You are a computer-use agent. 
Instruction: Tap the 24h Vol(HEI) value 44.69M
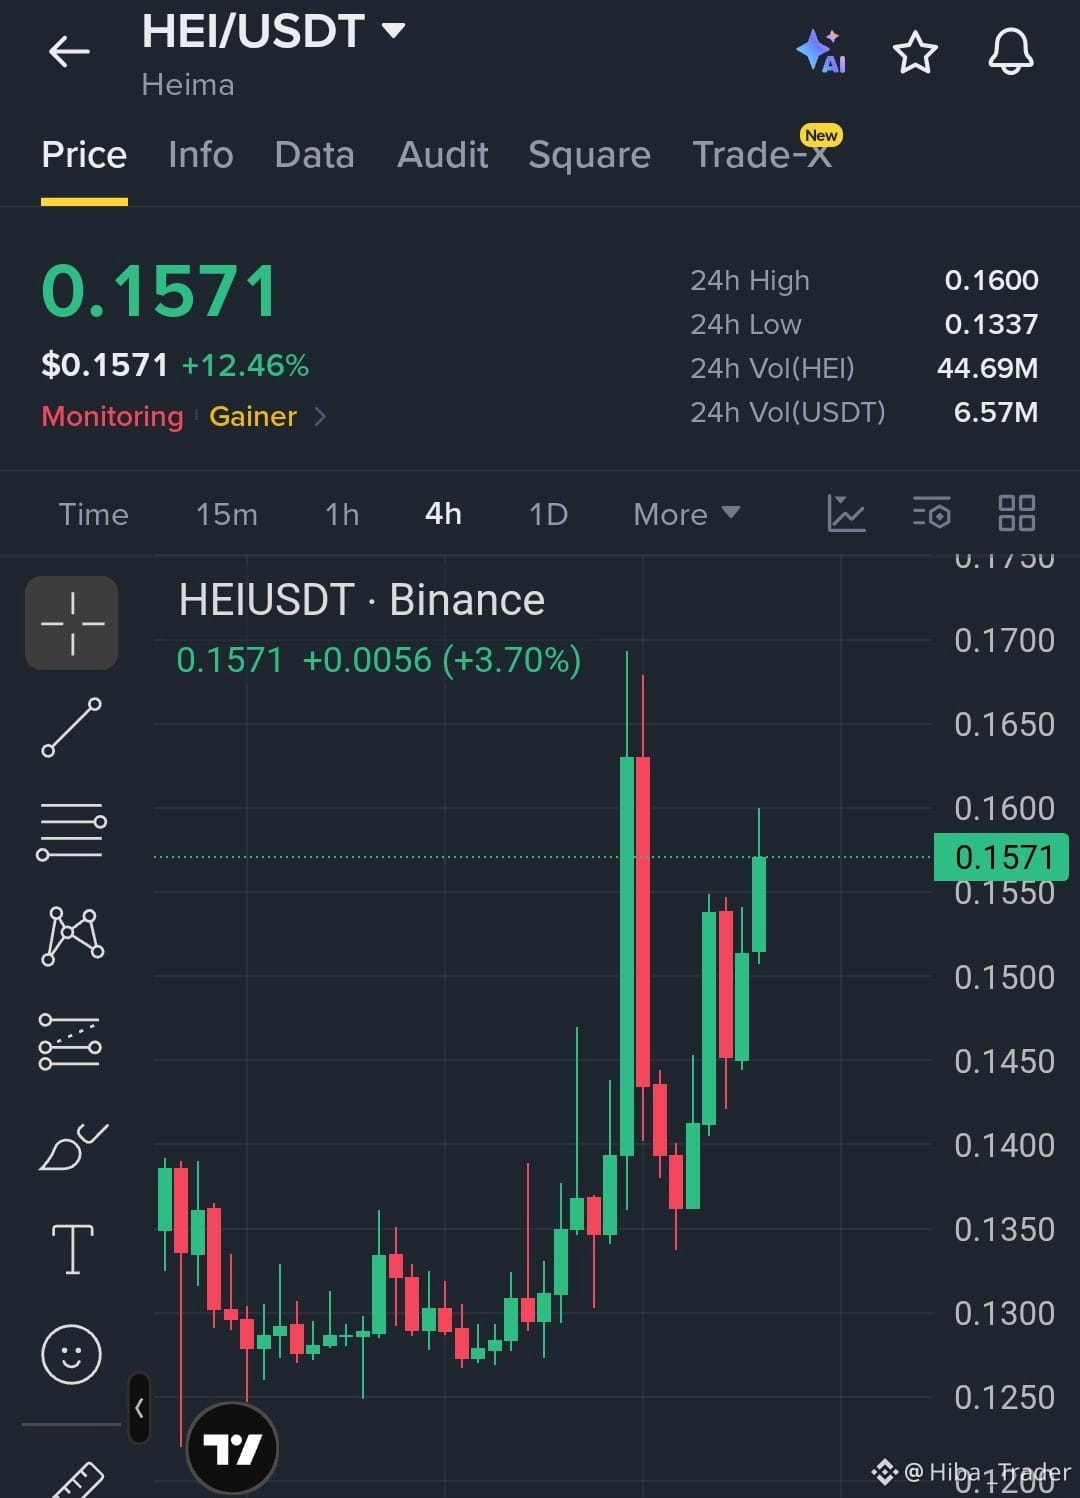point(987,368)
